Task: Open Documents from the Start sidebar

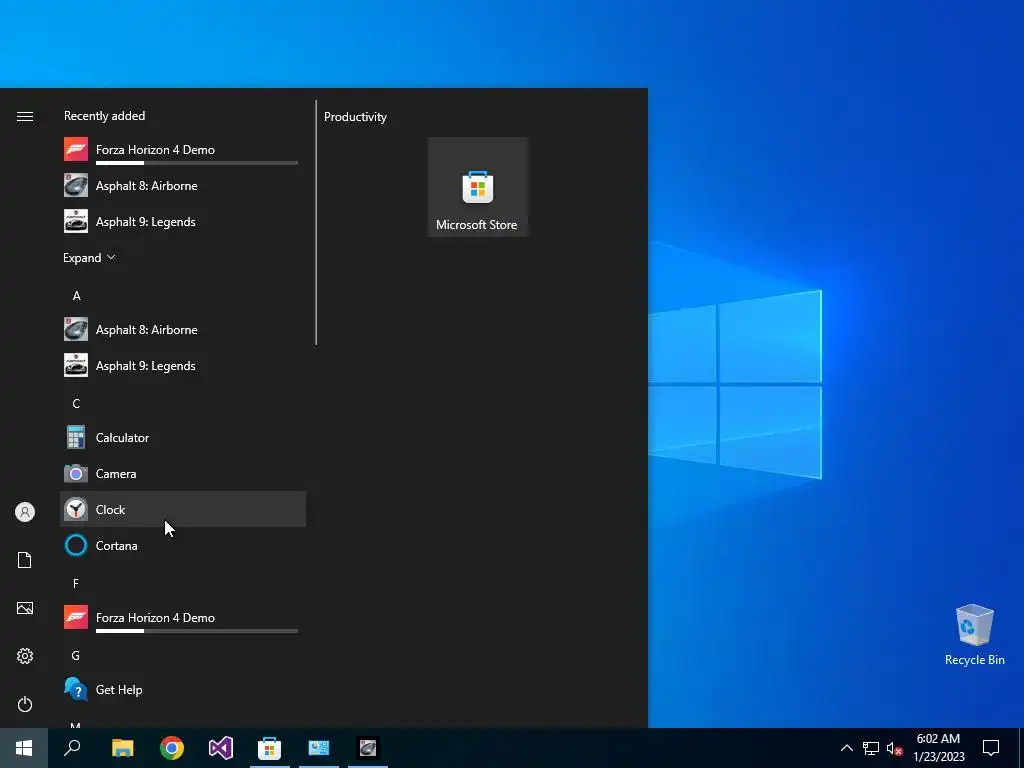Action: tap(25, 560)
